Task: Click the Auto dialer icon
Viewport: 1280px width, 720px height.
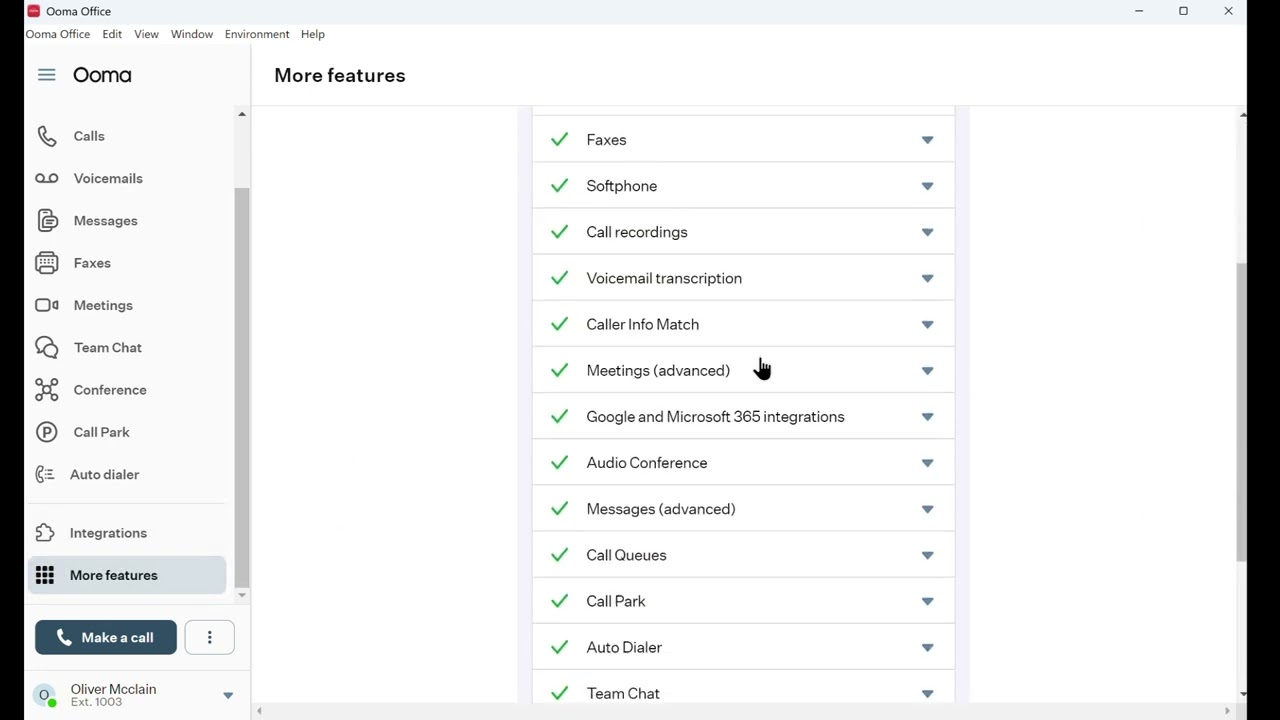Action: [45, 475]
